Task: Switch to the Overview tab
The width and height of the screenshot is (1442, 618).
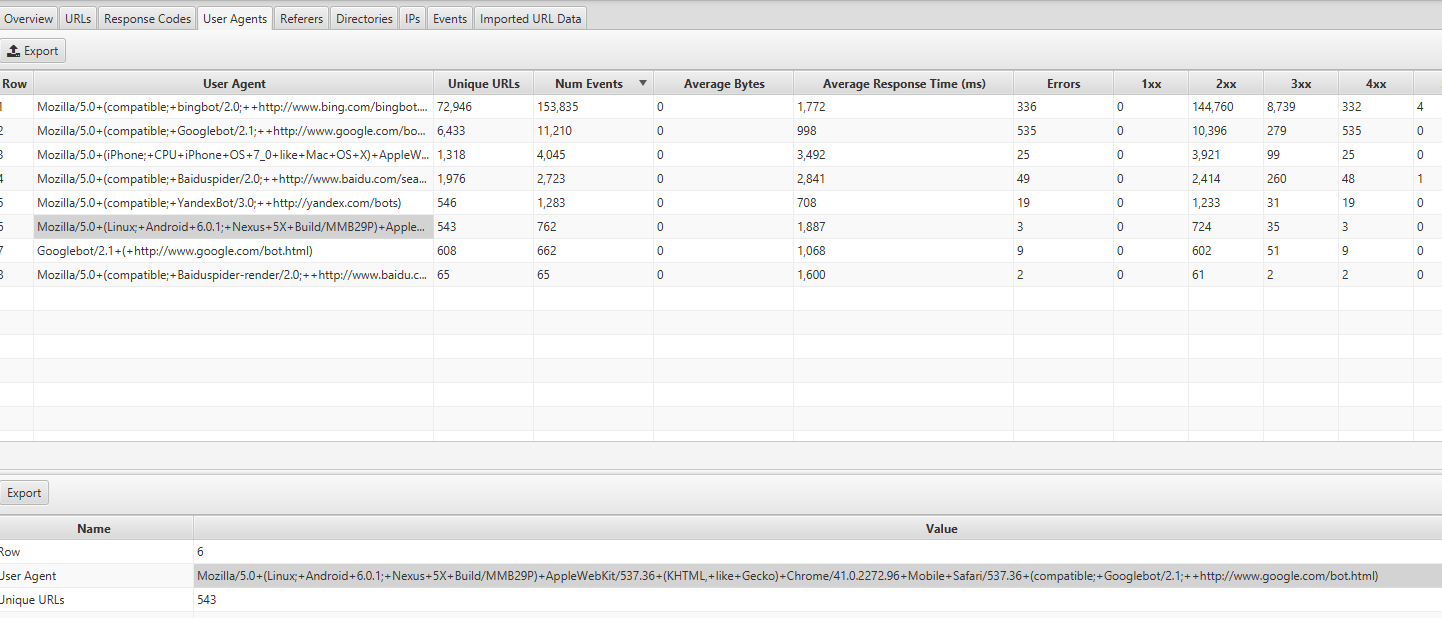Action: pos(28,18)
